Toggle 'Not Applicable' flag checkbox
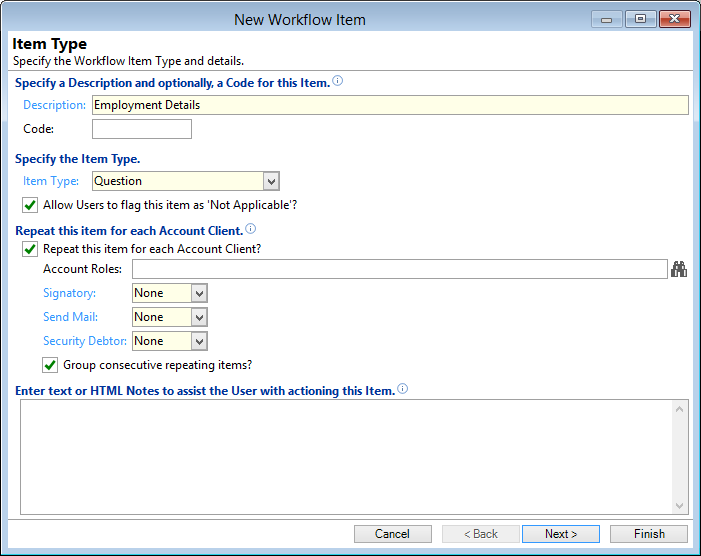 (30, 205)
